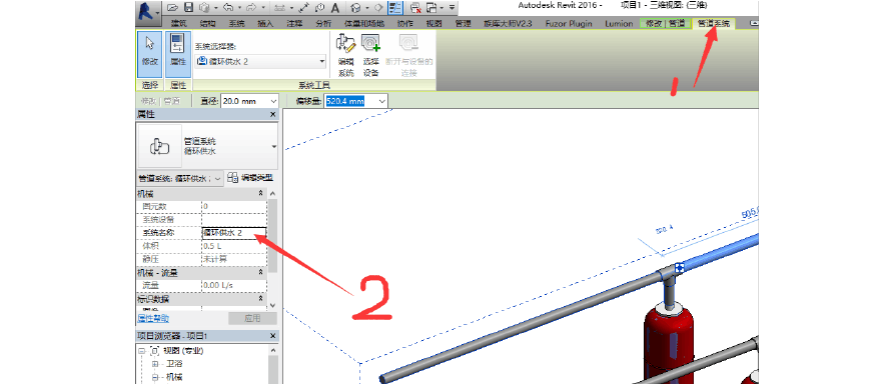Image resolution: width=893 pixels, height=384 pixels.
Task: Select the Text 'A' tool icon
Action: 335,8
